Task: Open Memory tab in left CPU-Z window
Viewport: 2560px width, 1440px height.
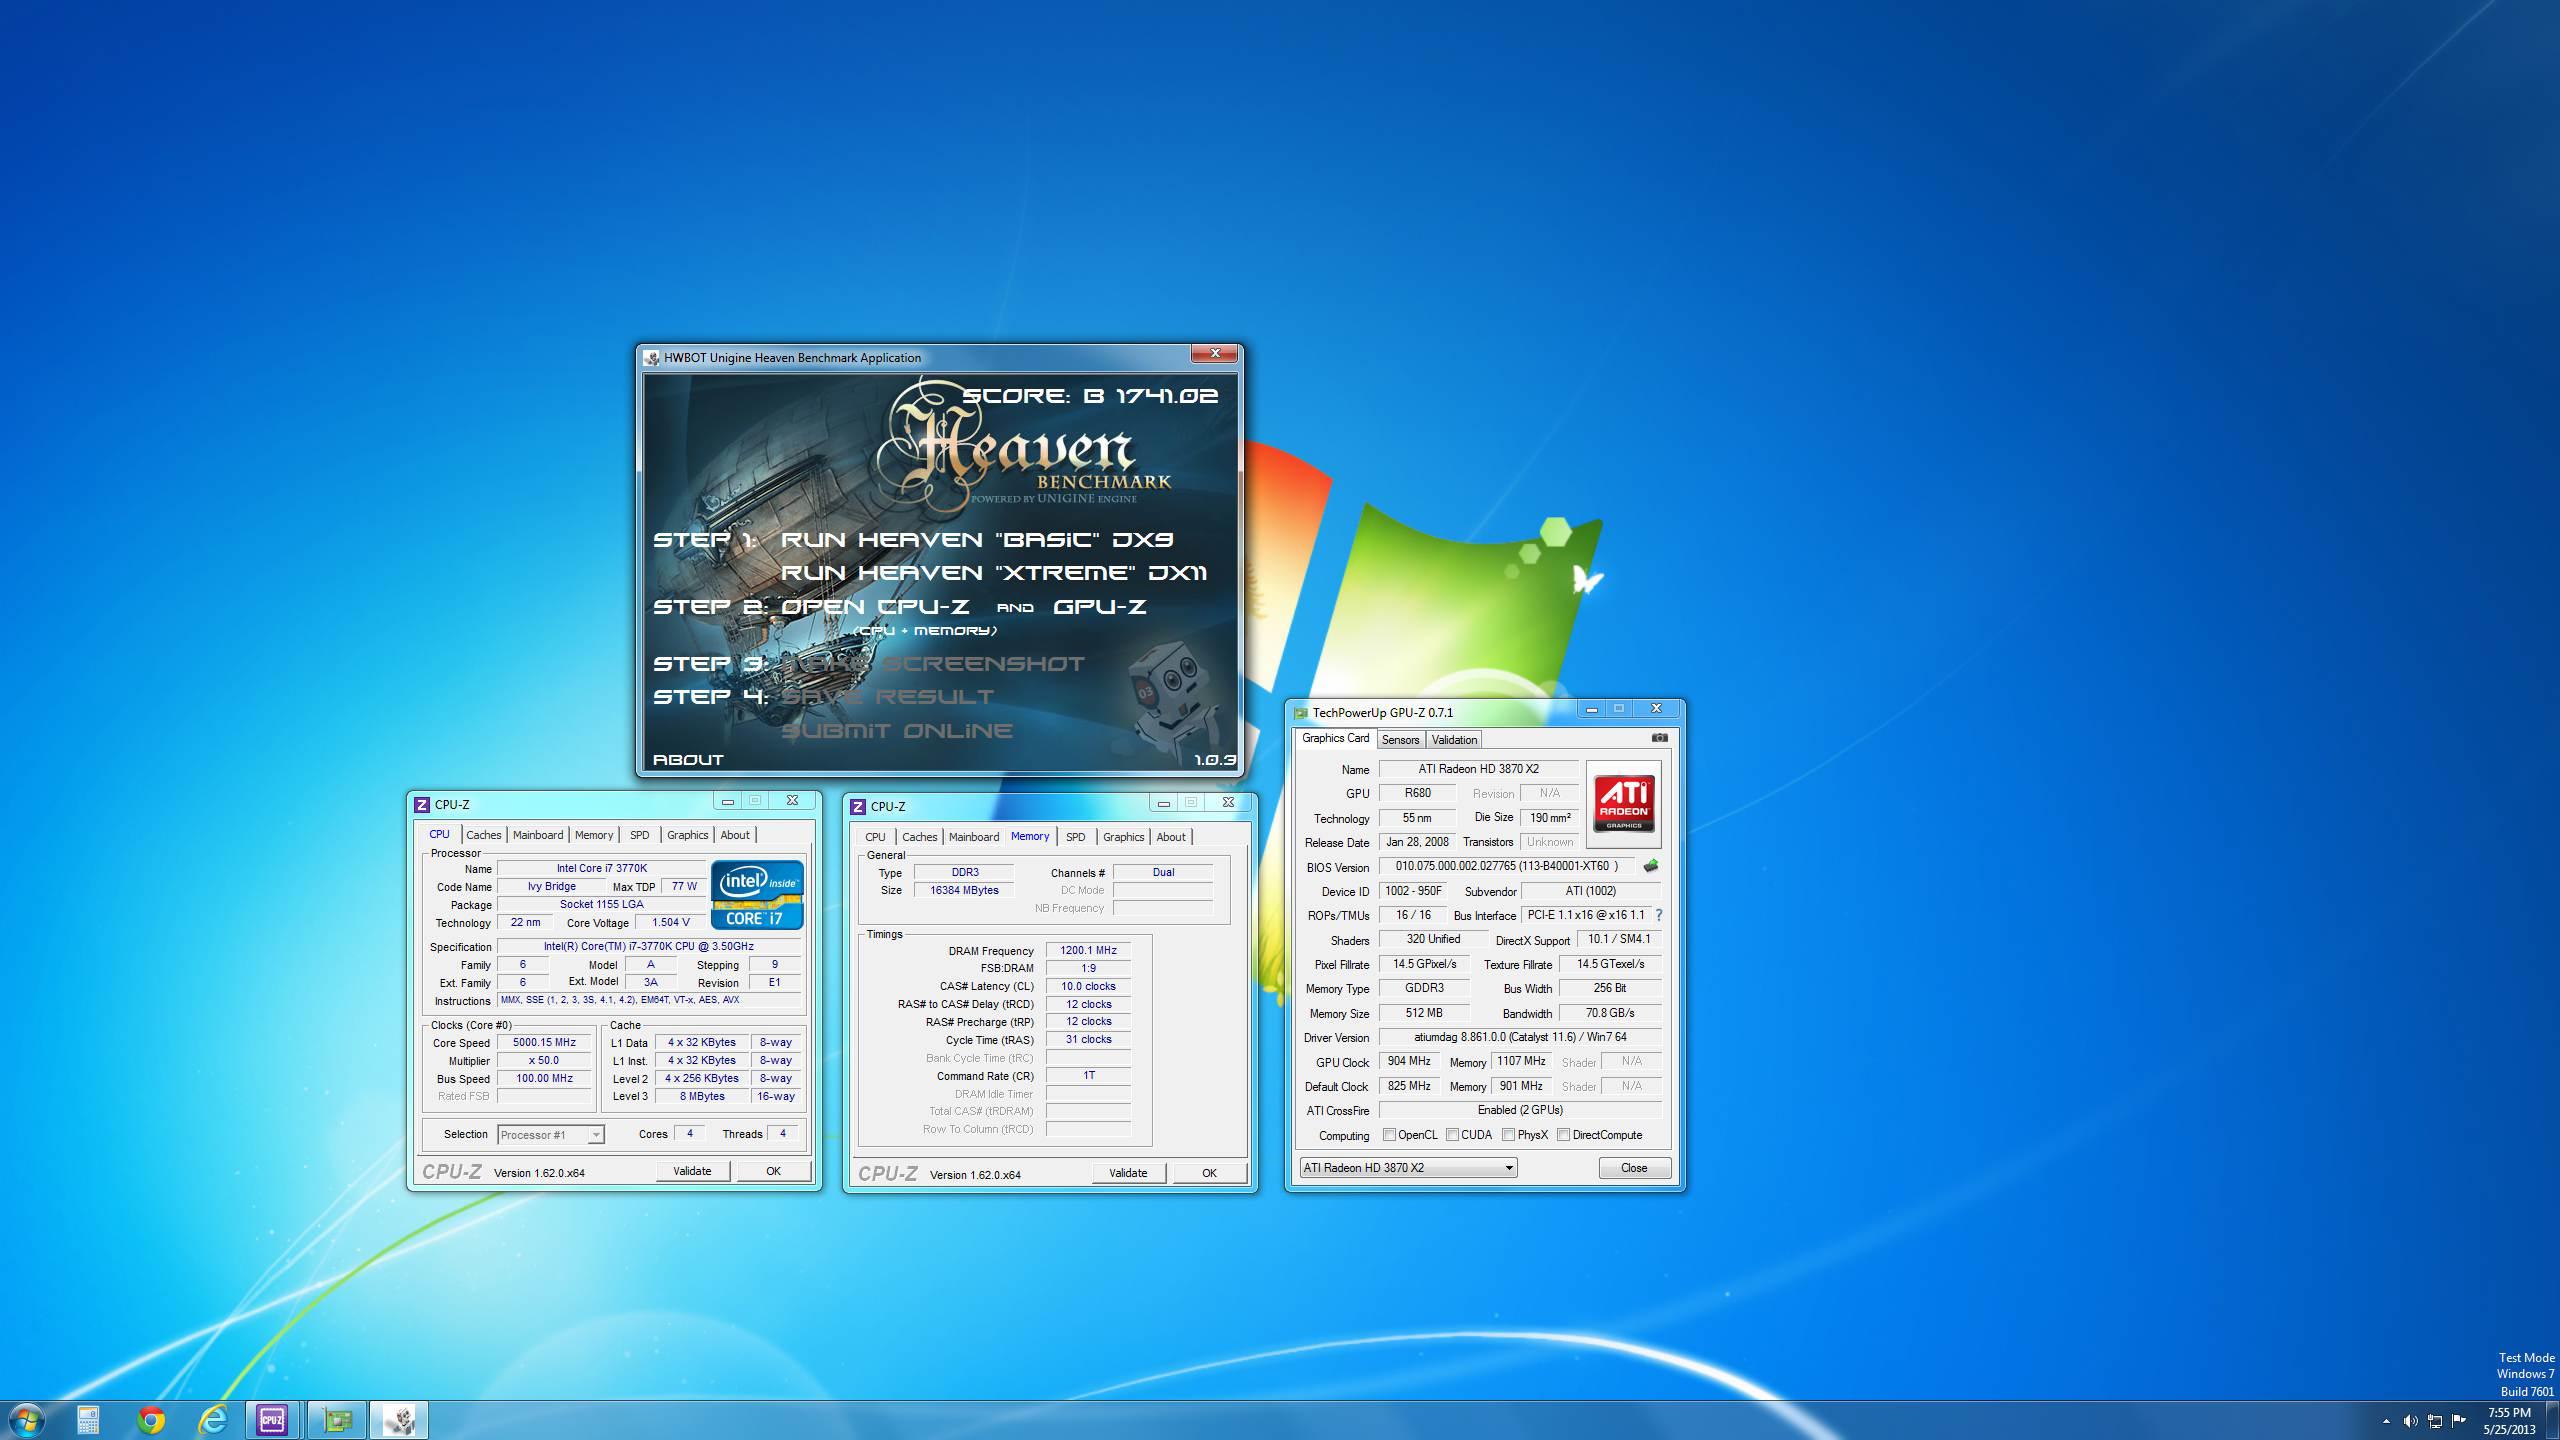Action: point(594,835)
